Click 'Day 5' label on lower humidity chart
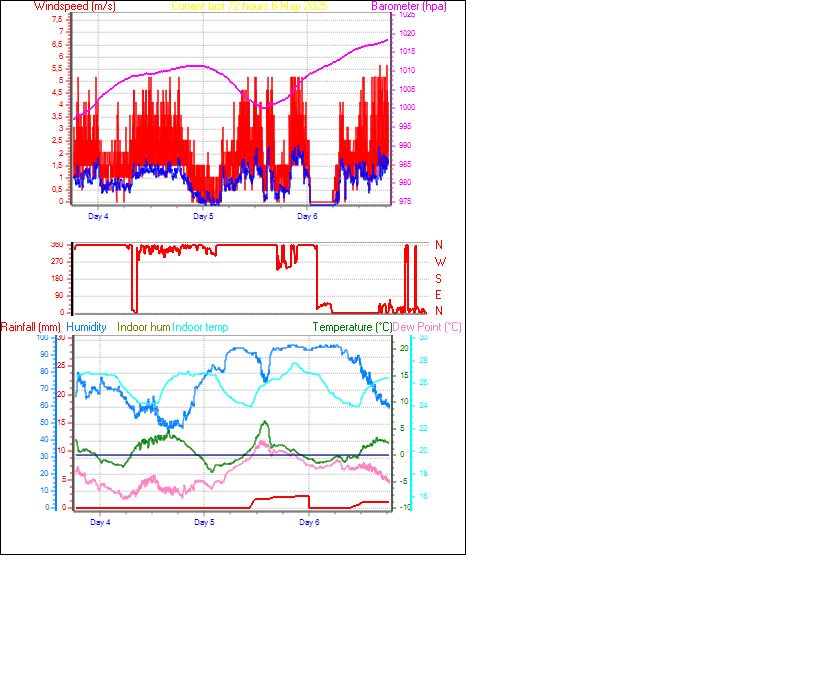Viewport: 816px width, 683px height. click(205, 522)
